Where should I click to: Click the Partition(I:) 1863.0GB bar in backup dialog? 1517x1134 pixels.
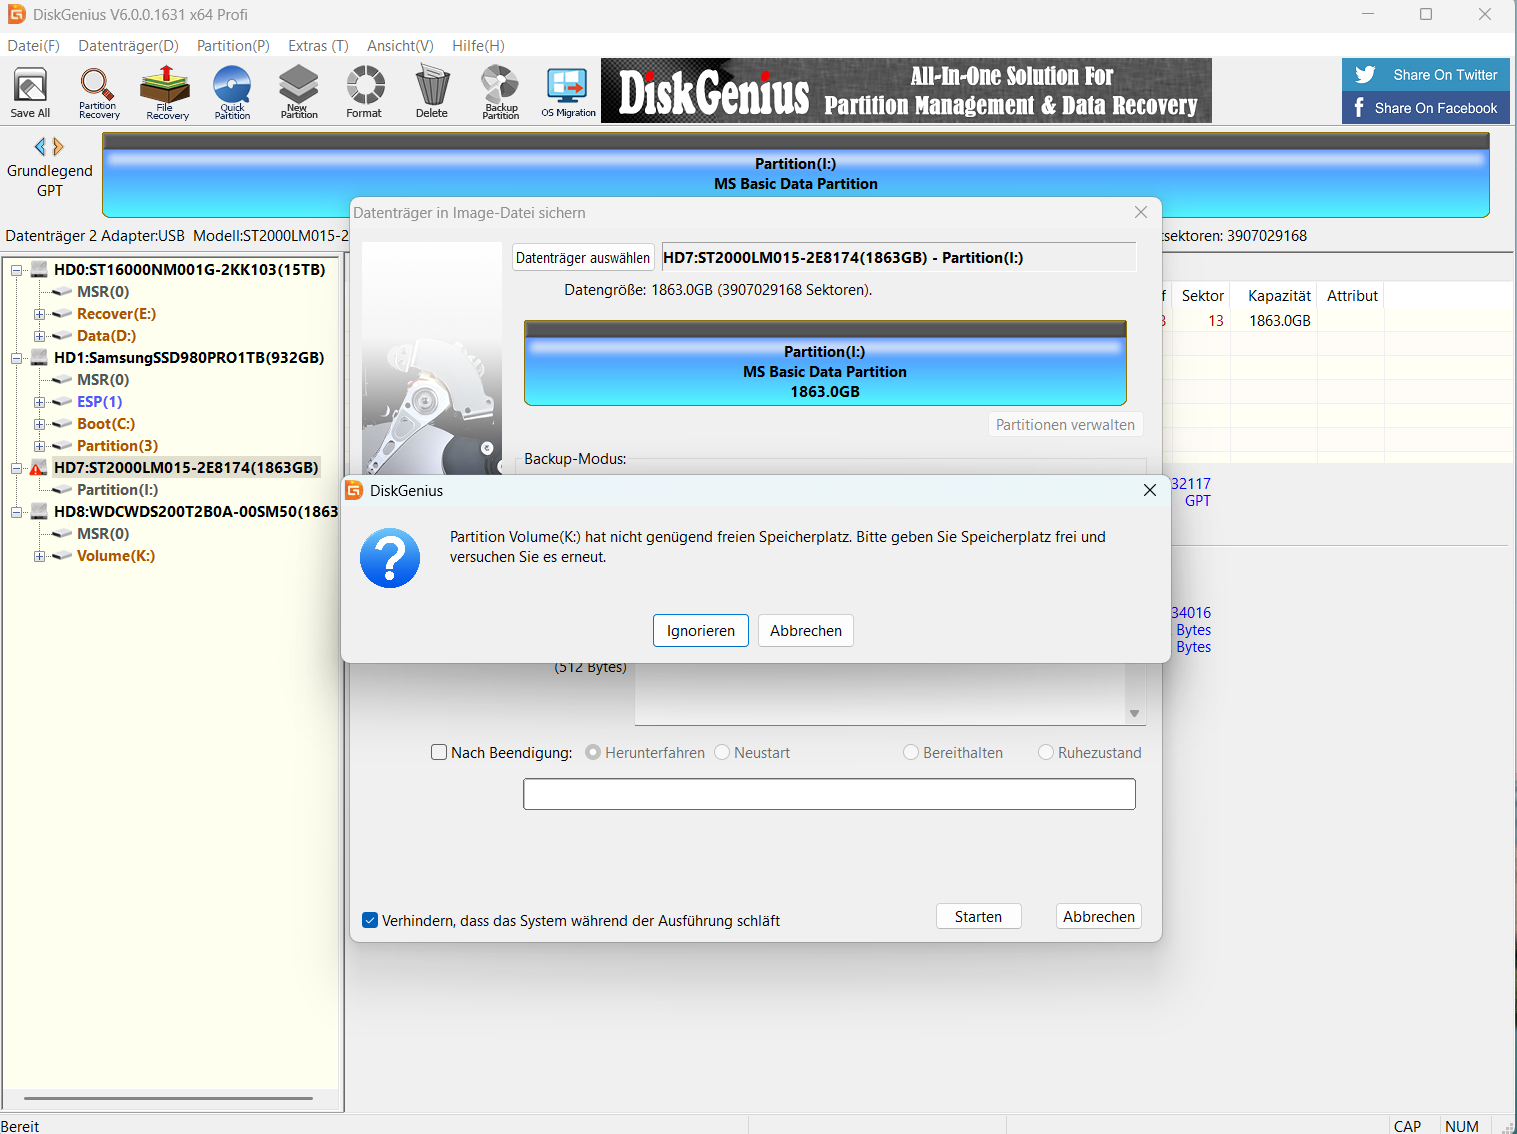[825, 363]
